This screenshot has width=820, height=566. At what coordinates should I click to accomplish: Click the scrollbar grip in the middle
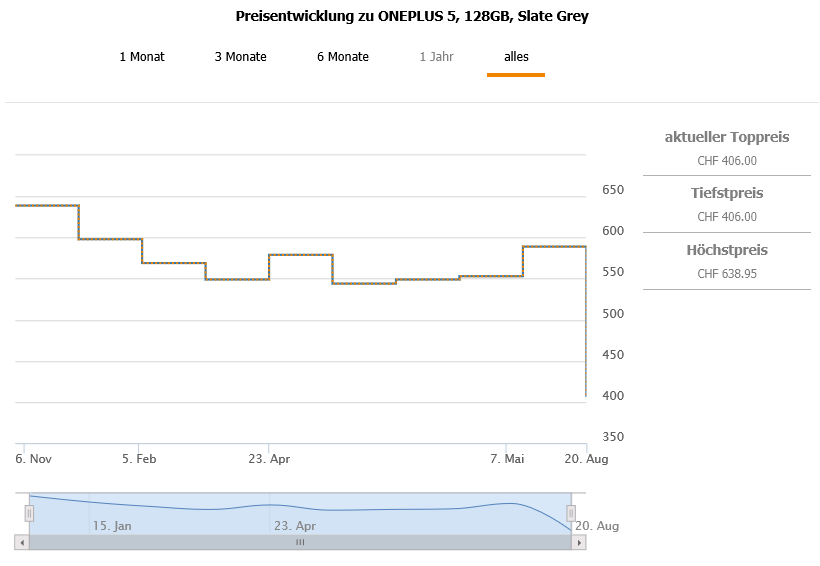(x=300, y=542)
